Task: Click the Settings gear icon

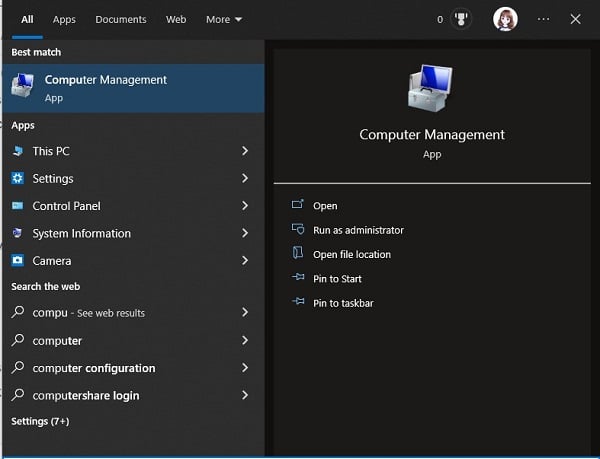Action: (x=17, y=179)
